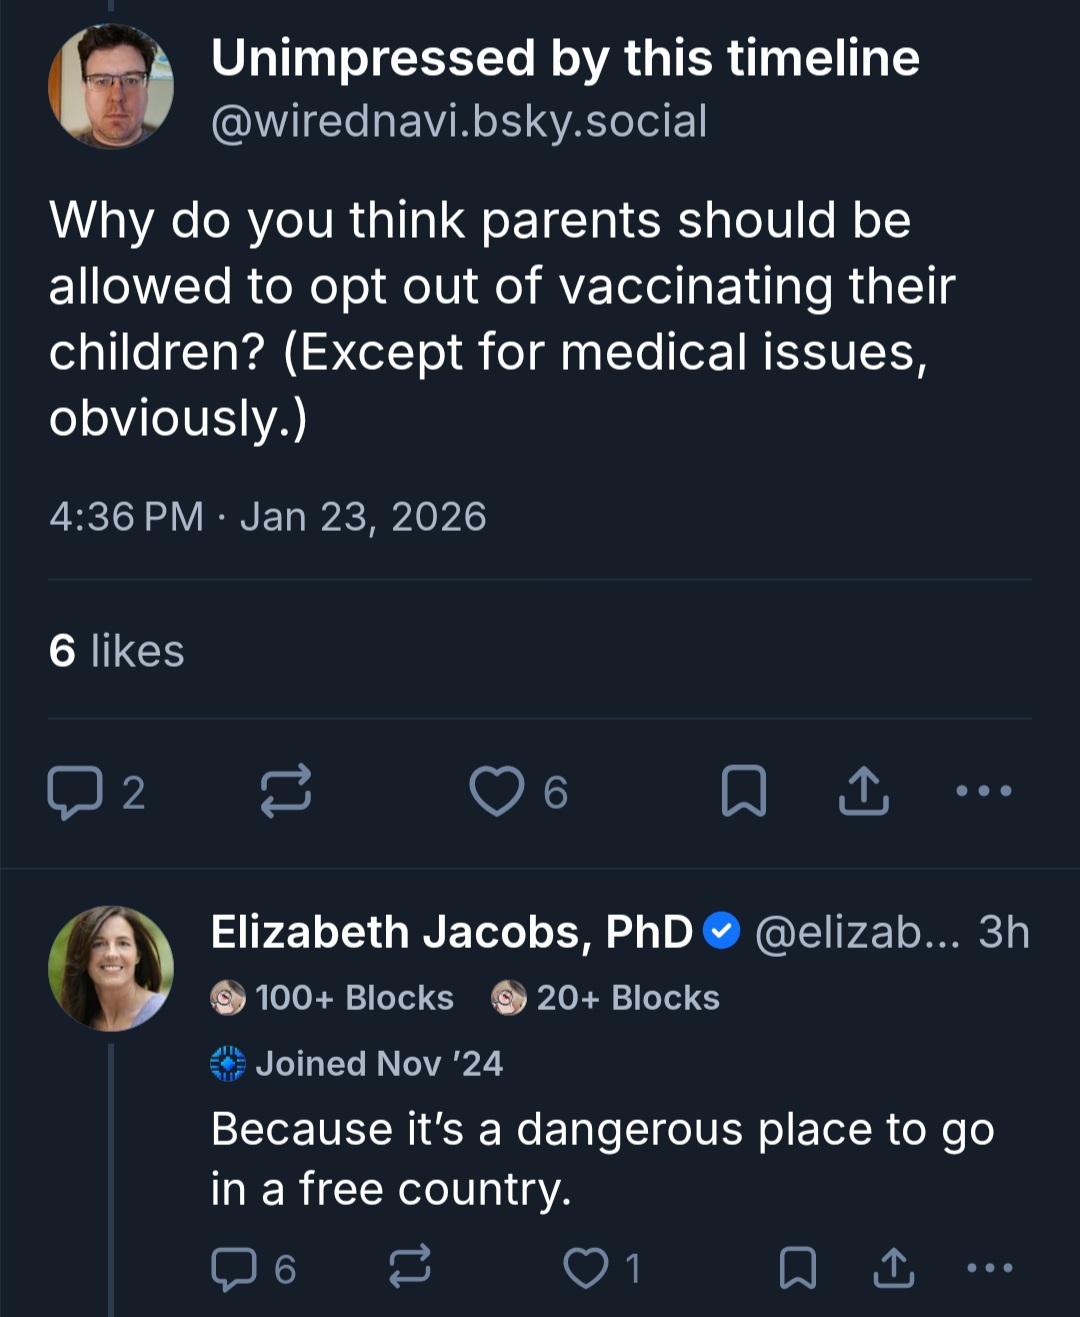The image size is (1080, 1317).
Task: Repost Elizabeth Jacobs's reply
Action: click(410, 1266)
